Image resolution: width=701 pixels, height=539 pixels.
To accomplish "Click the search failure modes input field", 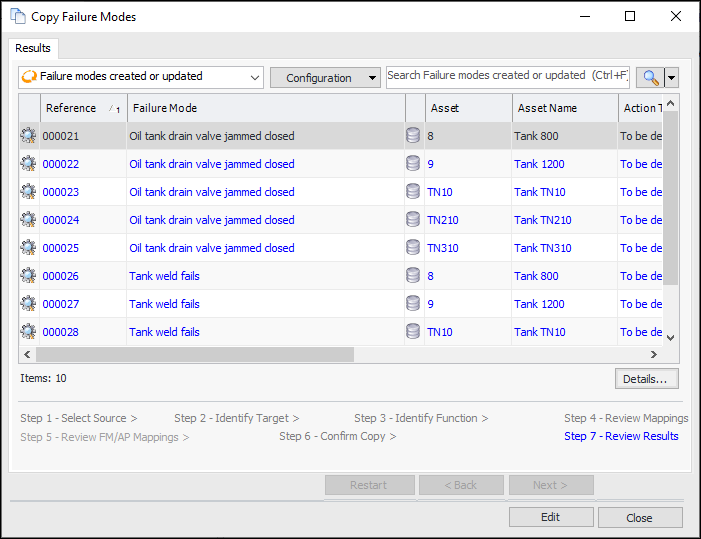I will pyautogui.click(x=507, y=76).
